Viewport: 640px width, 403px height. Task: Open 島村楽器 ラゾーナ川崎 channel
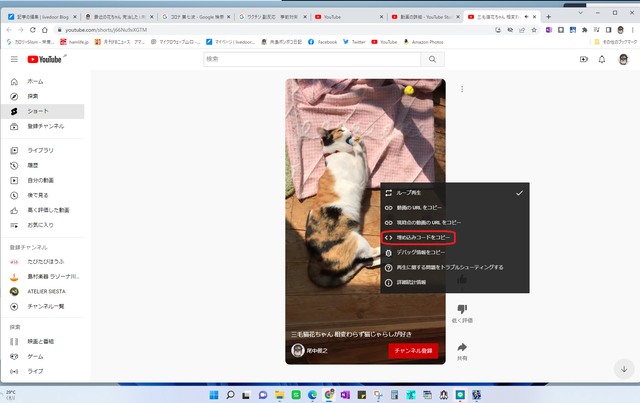pos(43,276)
